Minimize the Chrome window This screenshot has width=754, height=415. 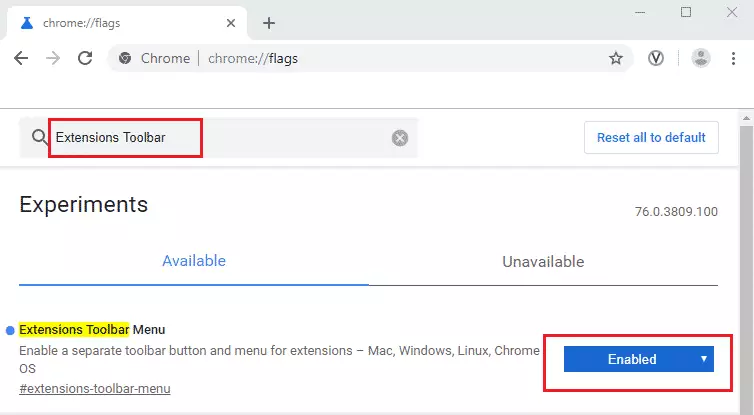click(x=640, y=13)
